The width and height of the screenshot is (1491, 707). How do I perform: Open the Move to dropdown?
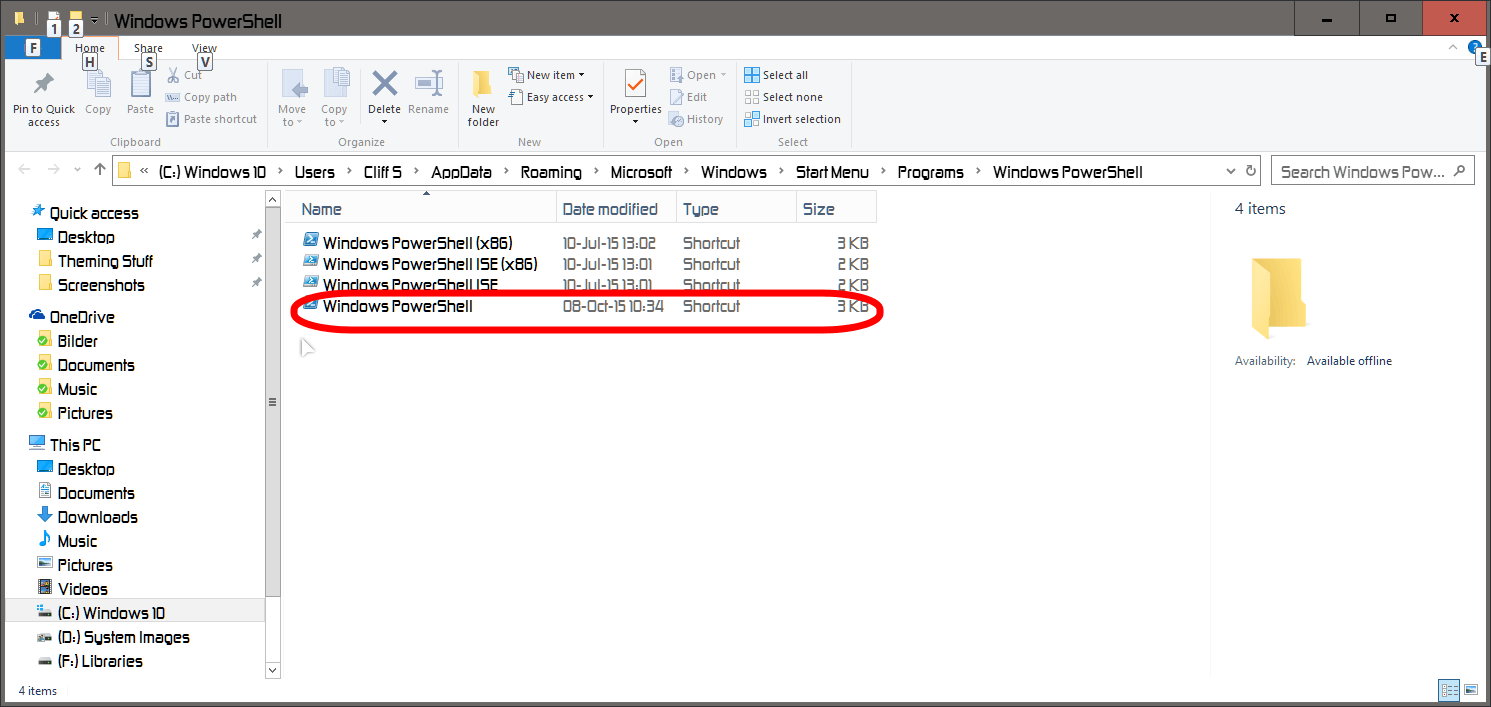click(292, 98)
